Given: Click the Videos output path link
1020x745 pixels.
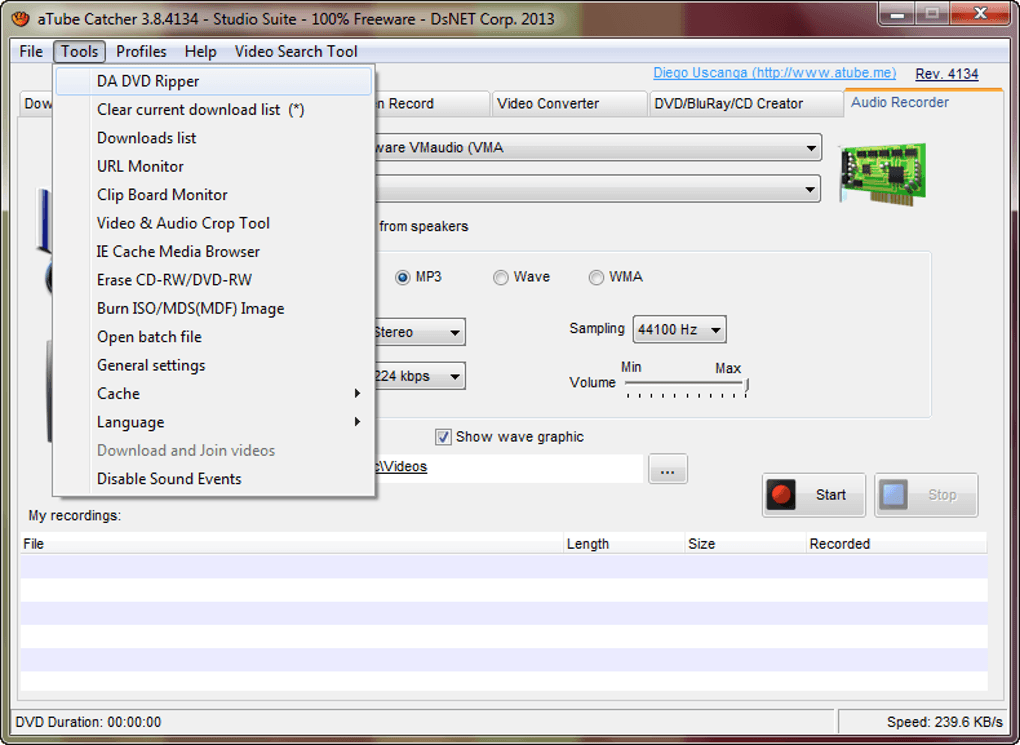Looking at the screenshot, I should 401,467.
